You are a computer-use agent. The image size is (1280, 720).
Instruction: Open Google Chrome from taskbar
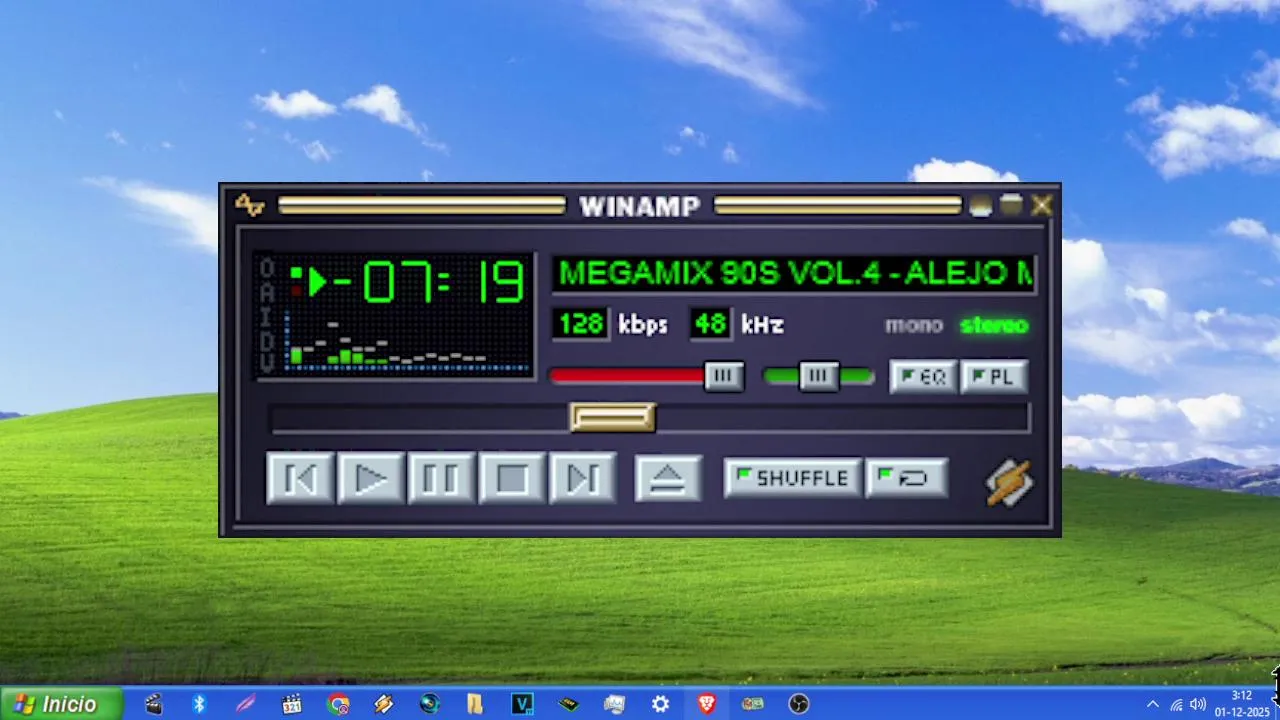click(x=338, y=704)
